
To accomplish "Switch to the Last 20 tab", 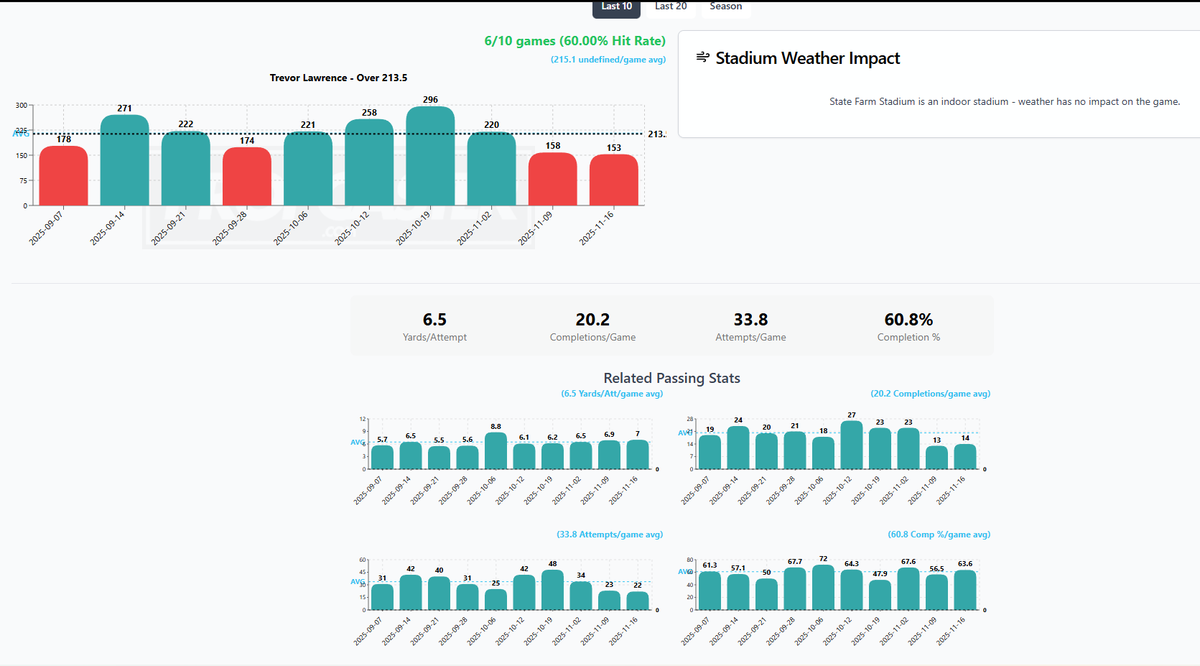I will 670,7.
